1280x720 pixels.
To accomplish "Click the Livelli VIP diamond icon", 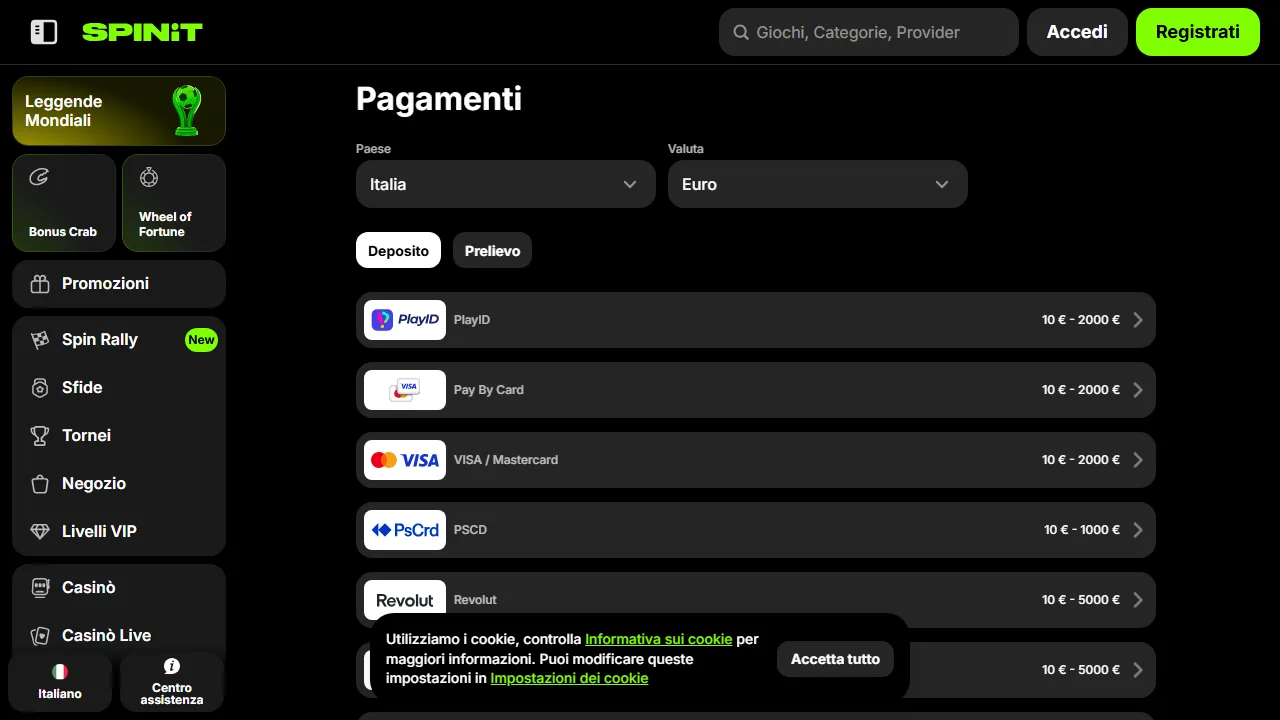I will click(x=40, y=532).
